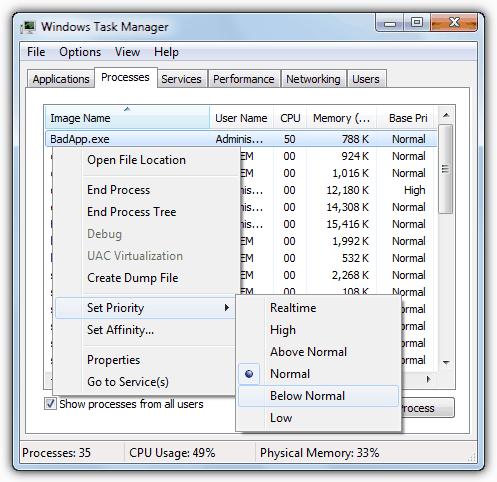The width and height of the screenshot is (497, 482).
Task: Go to the Performance tab
Action: (244, 79)
